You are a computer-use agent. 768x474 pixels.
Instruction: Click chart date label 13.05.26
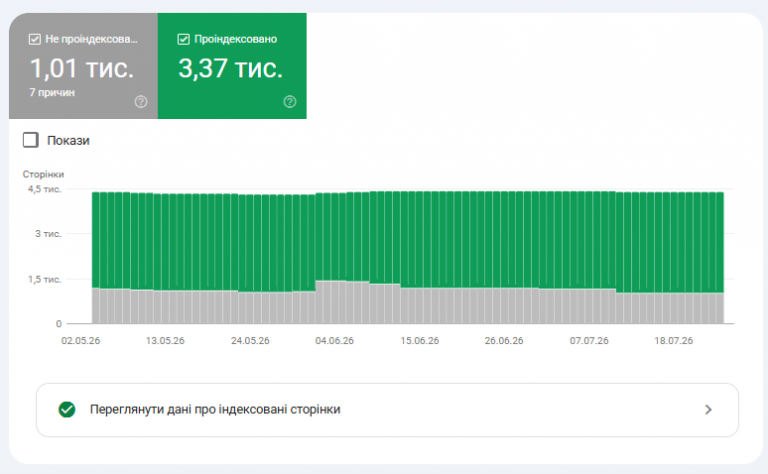pos(165,341)
